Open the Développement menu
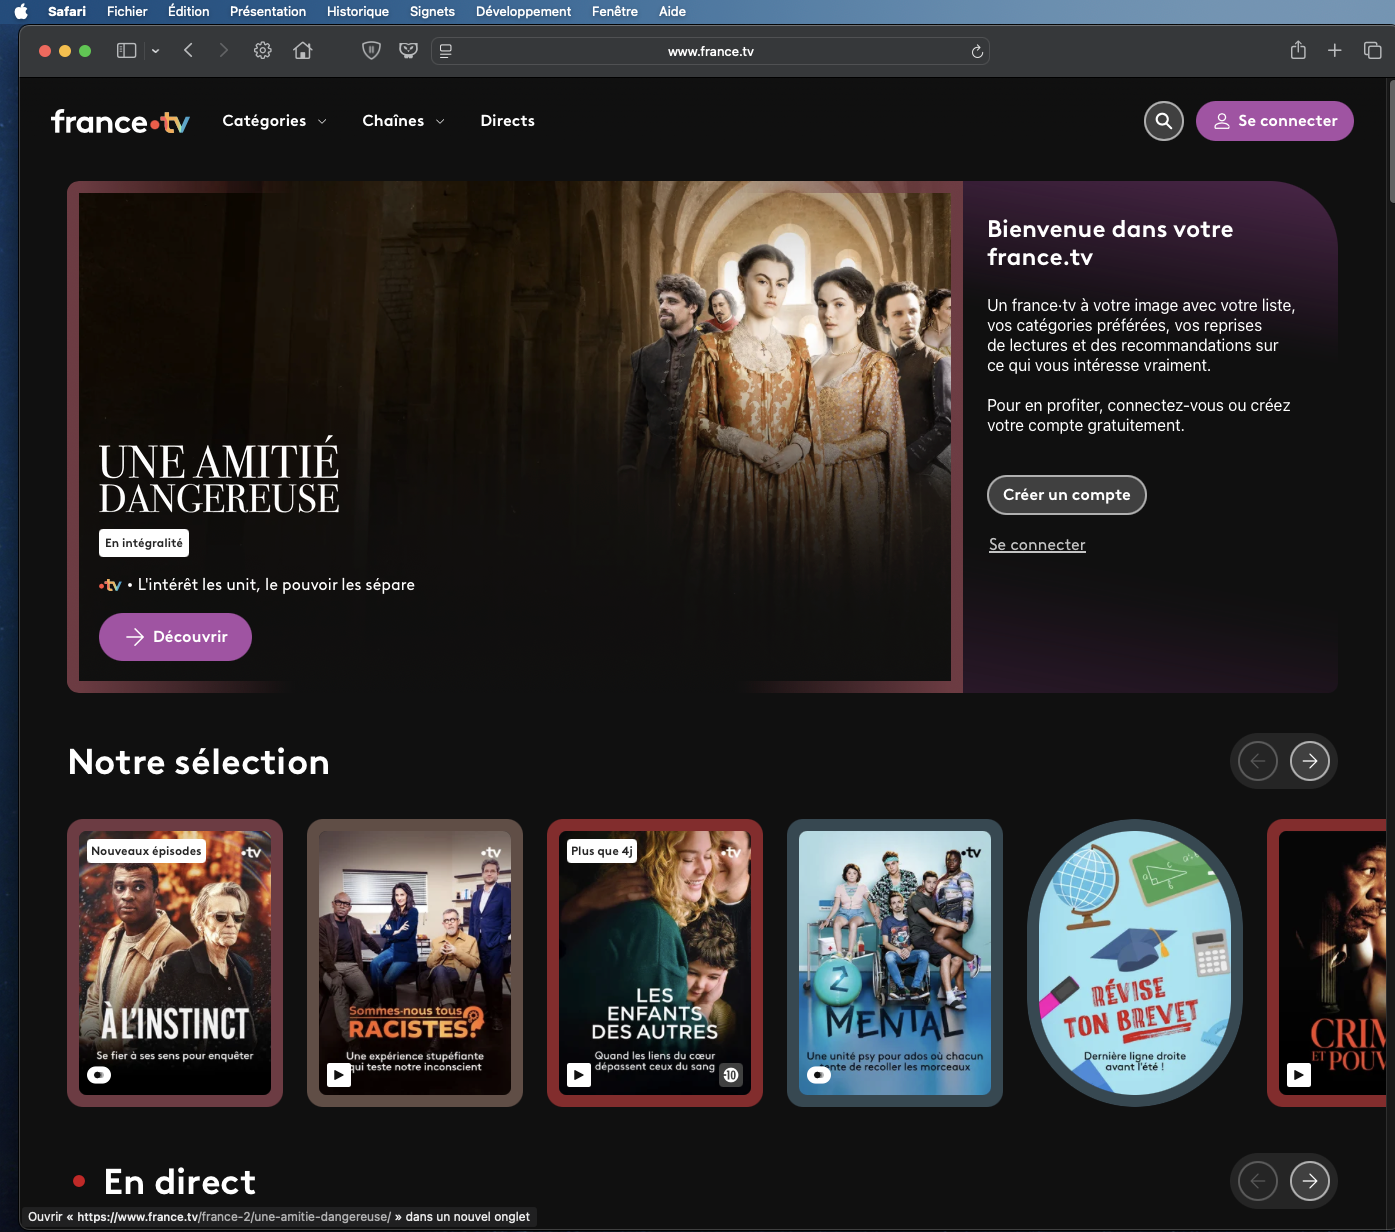Viewport: 1395px width, 1232px height. 523,12
